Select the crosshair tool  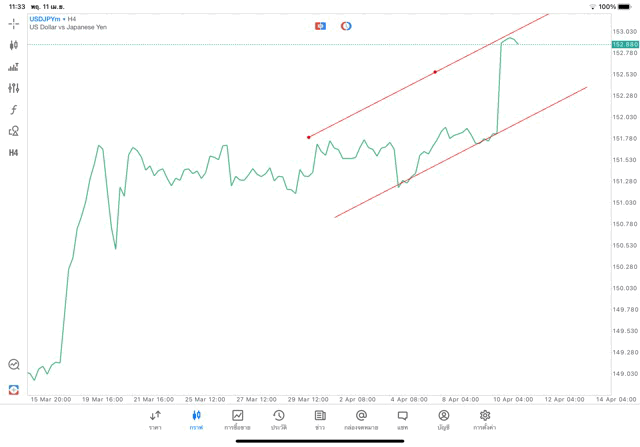tap(13, 23)
